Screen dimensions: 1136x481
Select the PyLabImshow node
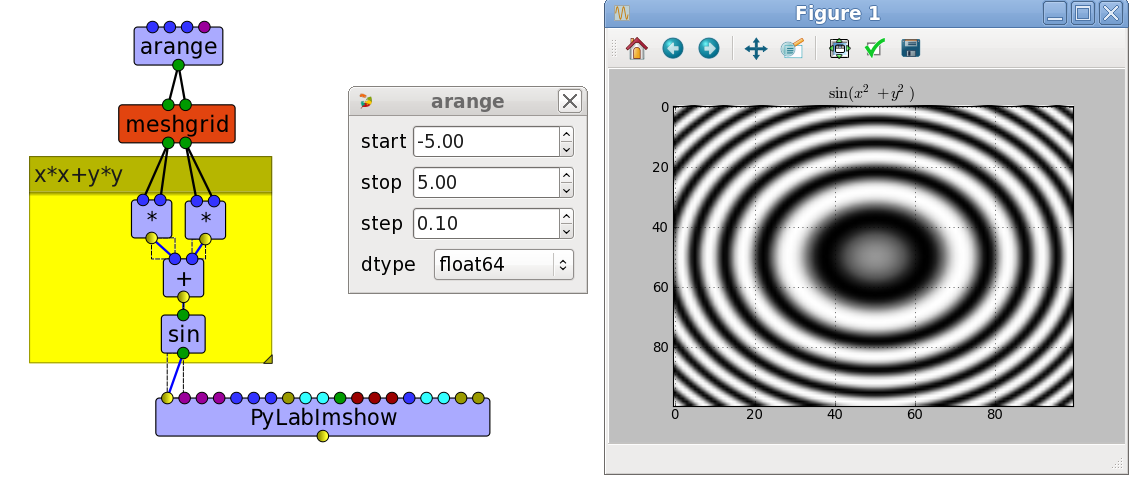click(x=322, y=417)
